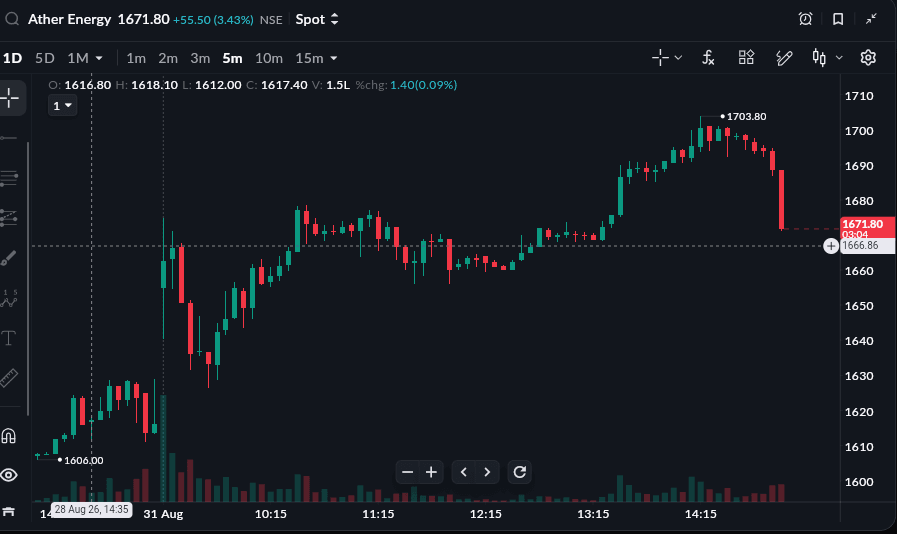Open the fx indicators menu
The image size is (897, 534).
pos(708,58)
